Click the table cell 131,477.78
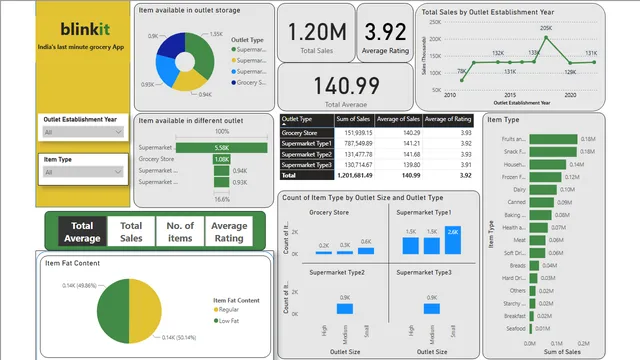The width and height of the screenshot is (640, 360). click(358, 154)
